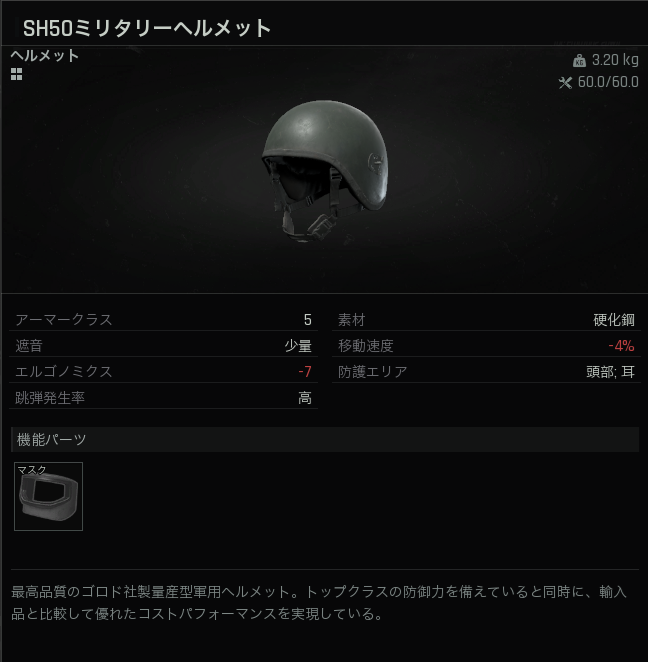This screenshot has height=662, width=648.
Task: Click the アーマークラス stat row
Action: (163, 320)
